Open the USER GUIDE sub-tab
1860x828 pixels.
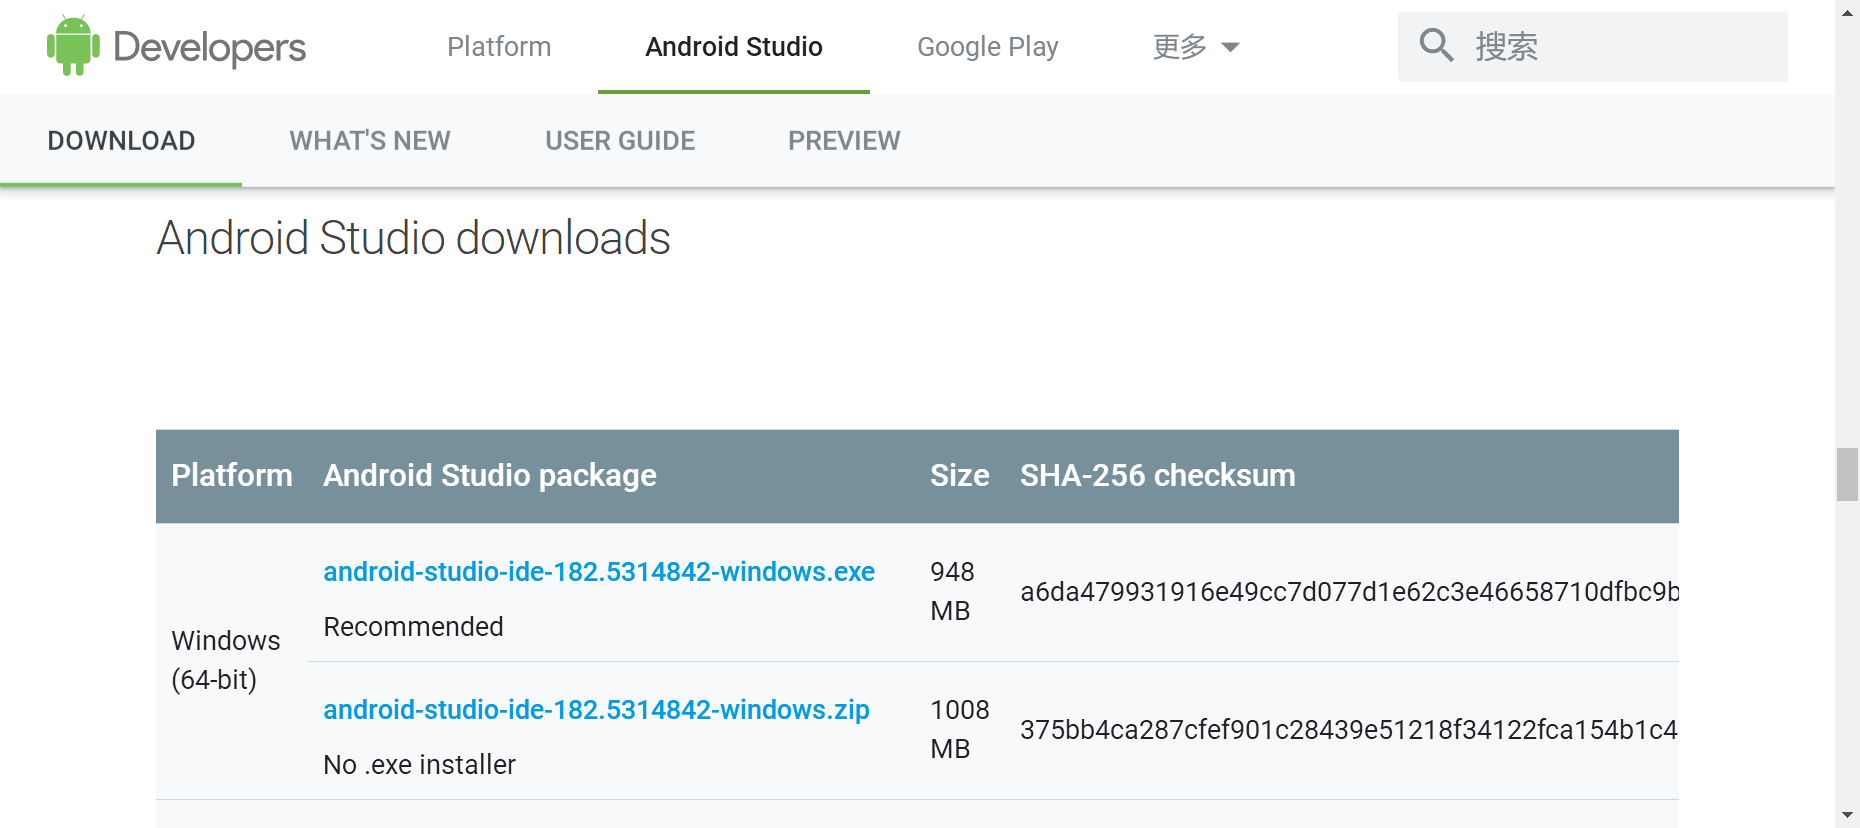pos(620,141)
